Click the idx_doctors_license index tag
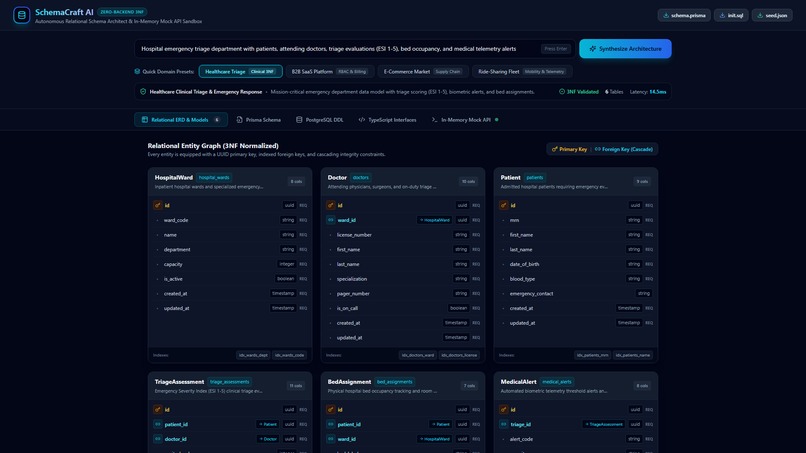This screenshot has width=806, height=453. pos(459,355)
